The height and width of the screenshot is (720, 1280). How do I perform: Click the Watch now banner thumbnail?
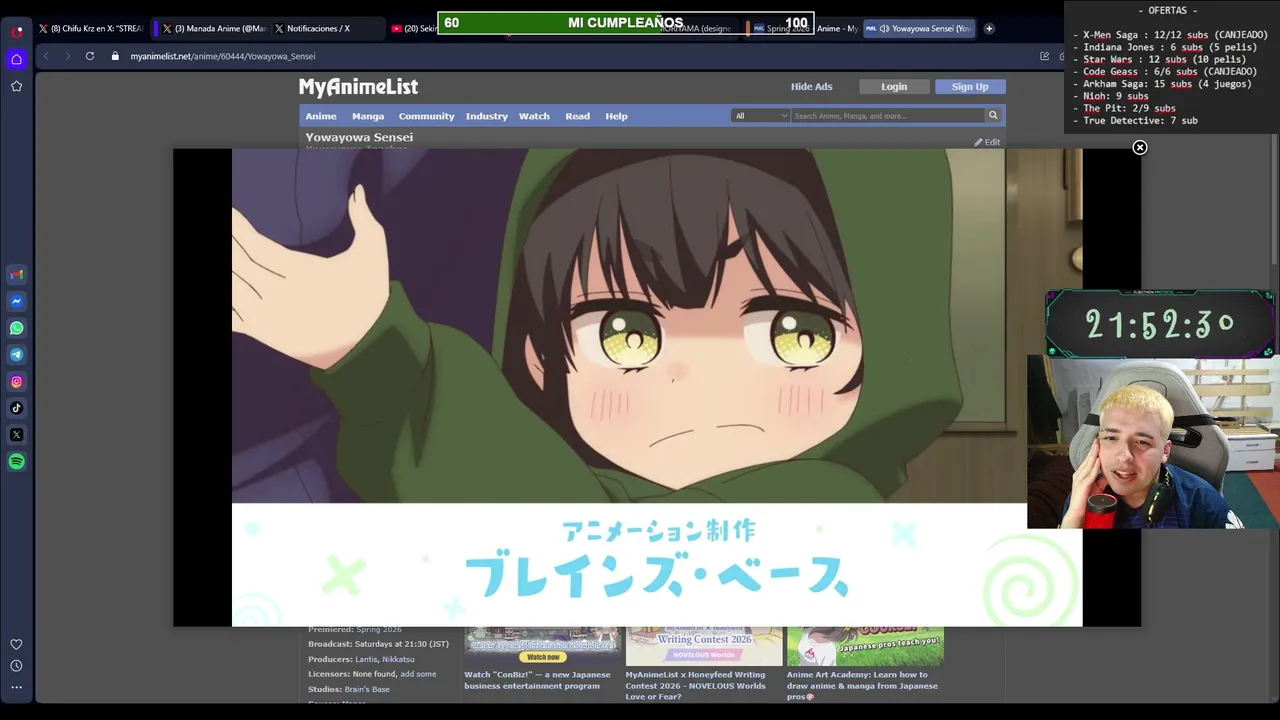pyautogui.click(x=542, y=646)
